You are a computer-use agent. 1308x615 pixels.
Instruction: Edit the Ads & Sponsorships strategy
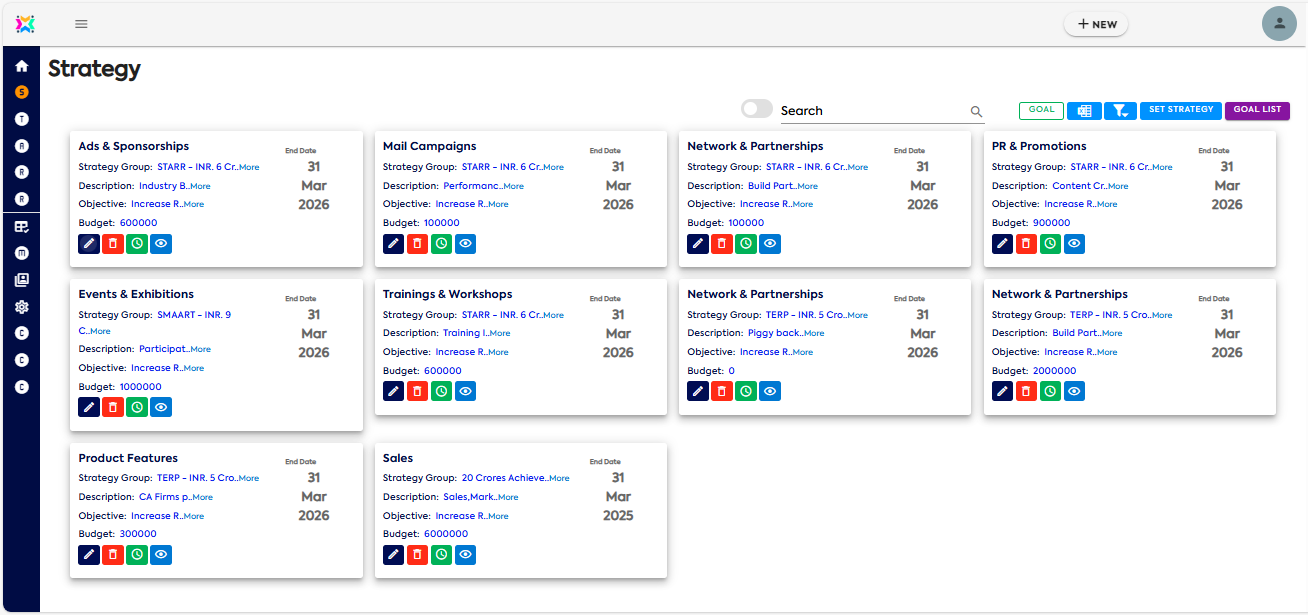click(89, 243)
